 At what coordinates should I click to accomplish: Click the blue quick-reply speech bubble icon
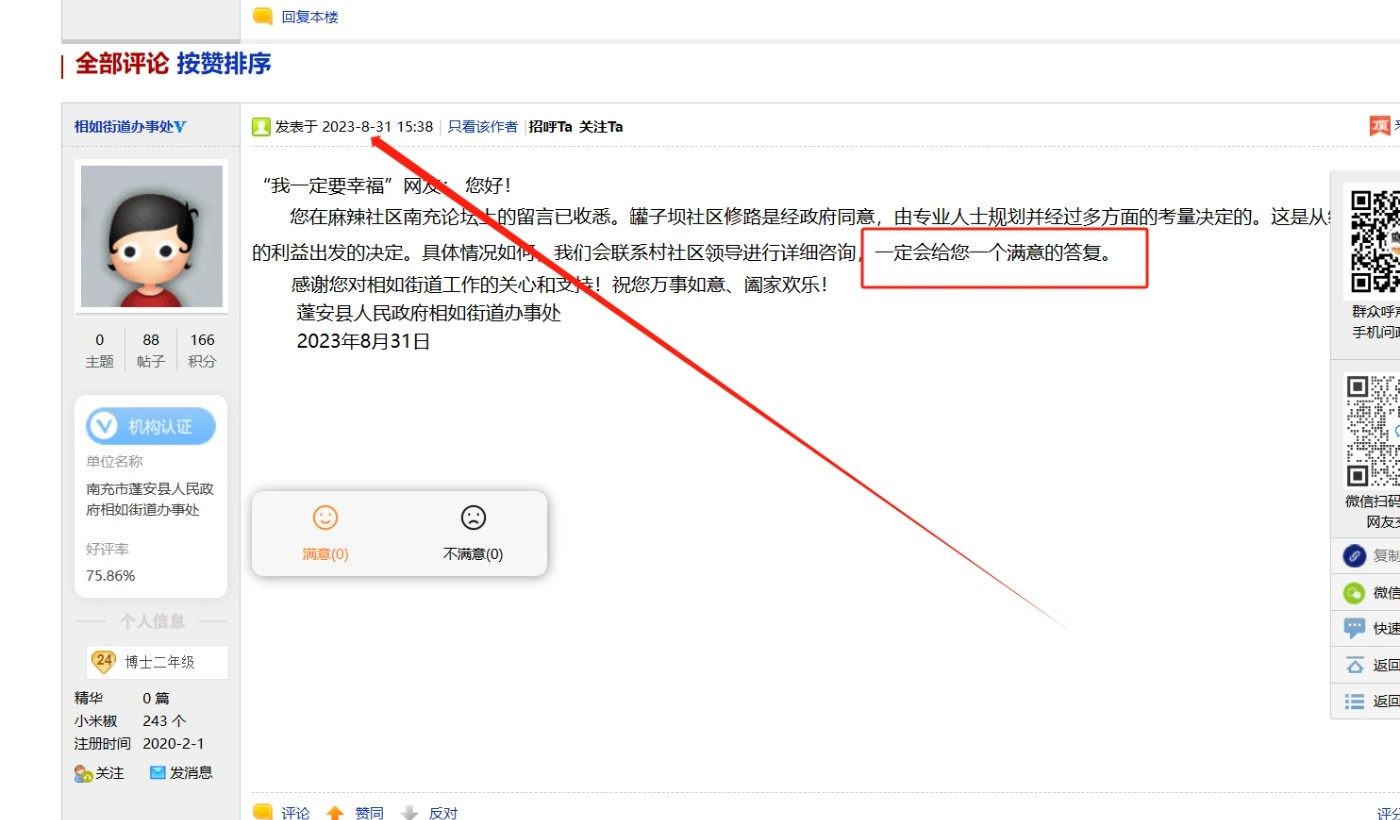coord(1355,629)
